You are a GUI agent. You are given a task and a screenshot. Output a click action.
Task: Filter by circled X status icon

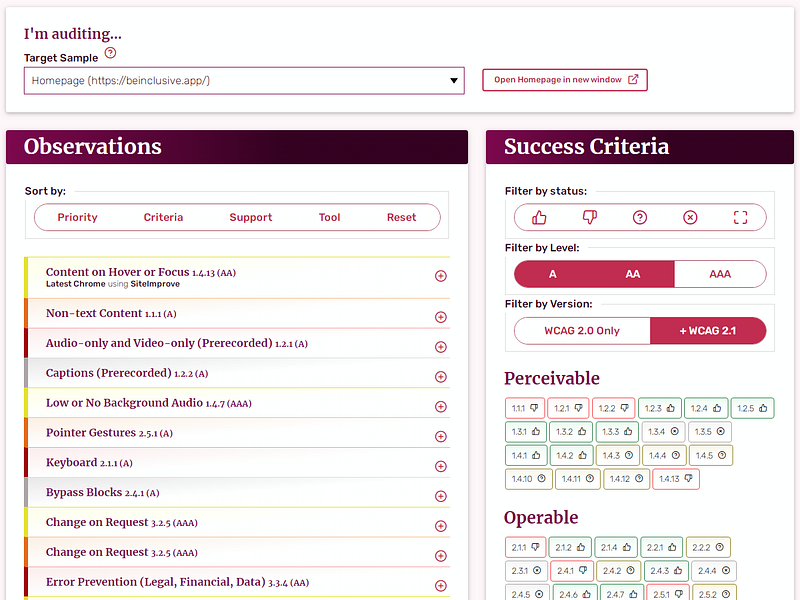pos(690,218)
